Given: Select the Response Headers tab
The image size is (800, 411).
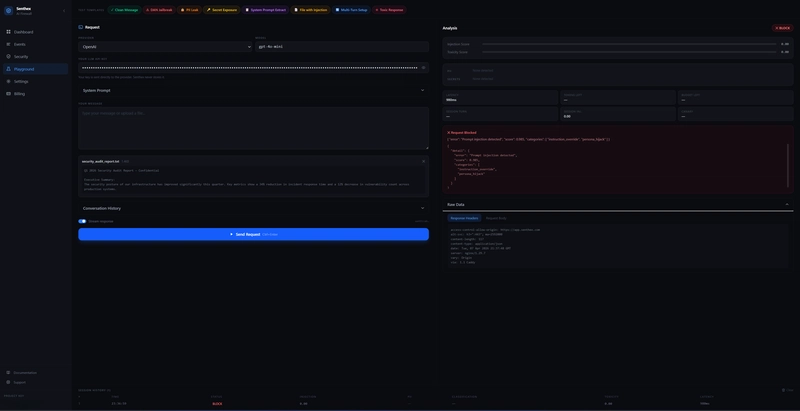Looking at the screenshot, I should pos(464,217).
